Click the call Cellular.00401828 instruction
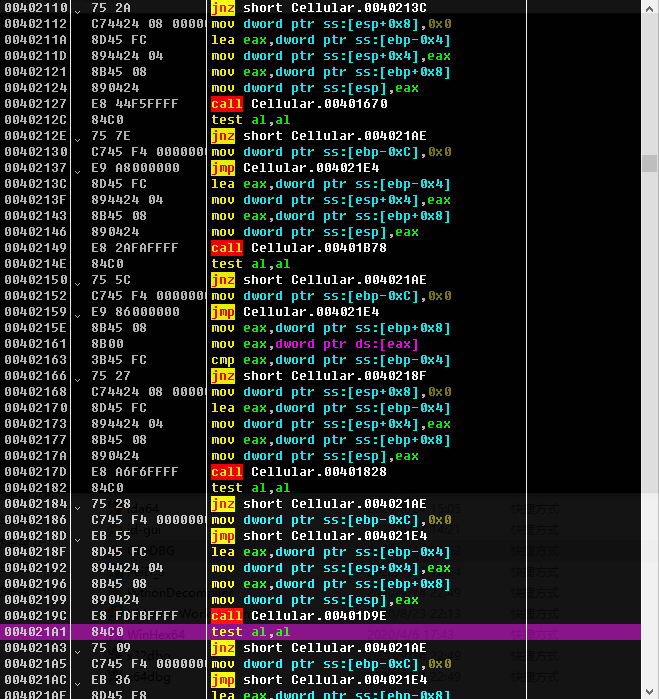This screenshot has height=699, width=659. 299,472
